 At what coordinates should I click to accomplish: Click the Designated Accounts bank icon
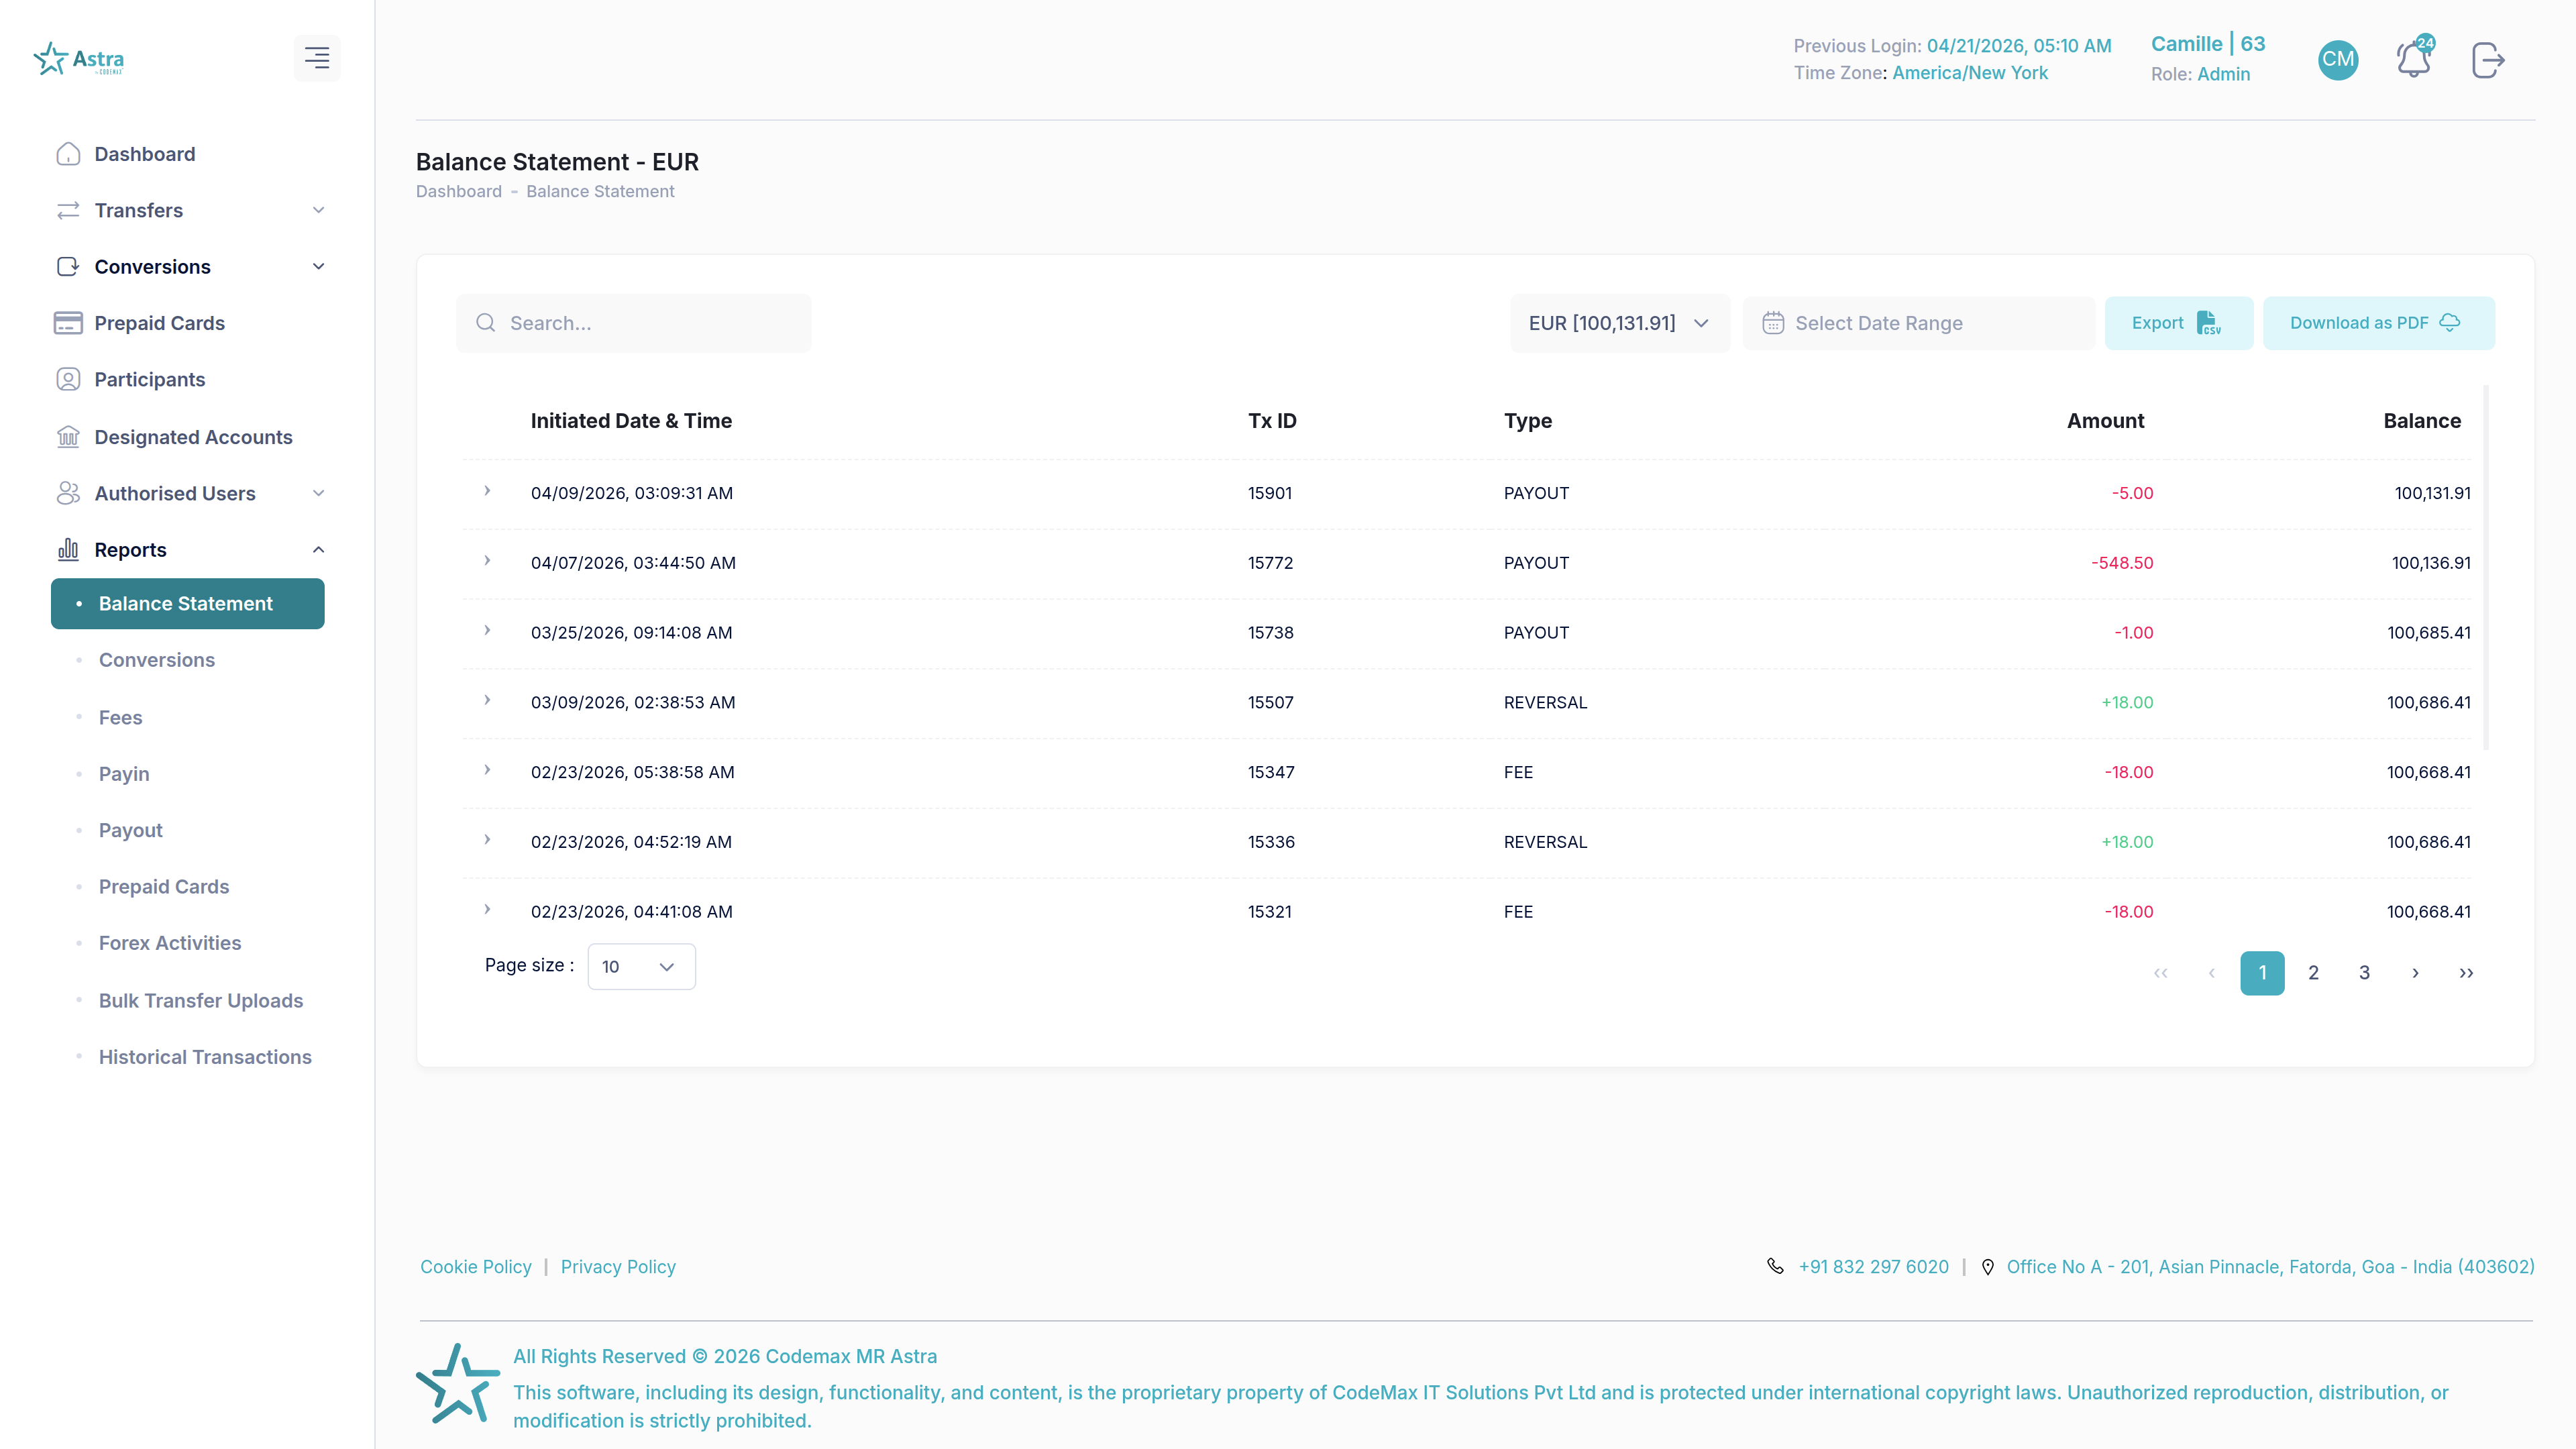click(x=68, y=437)
